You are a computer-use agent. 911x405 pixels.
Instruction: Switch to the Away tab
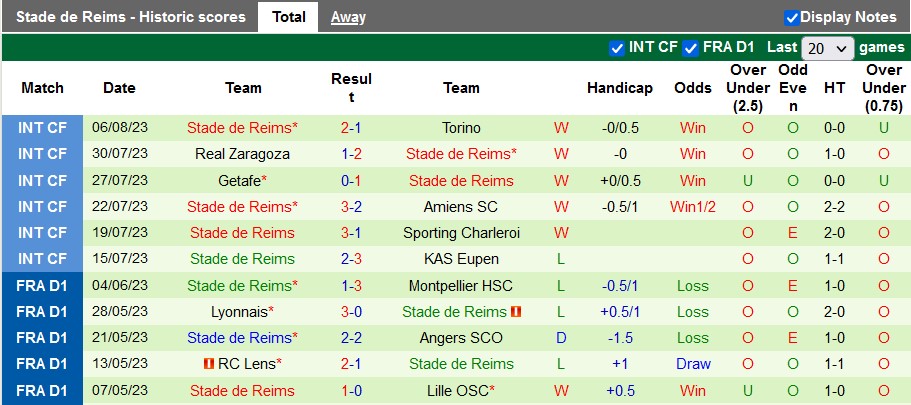pyautogui.click(x=348, y=17)
